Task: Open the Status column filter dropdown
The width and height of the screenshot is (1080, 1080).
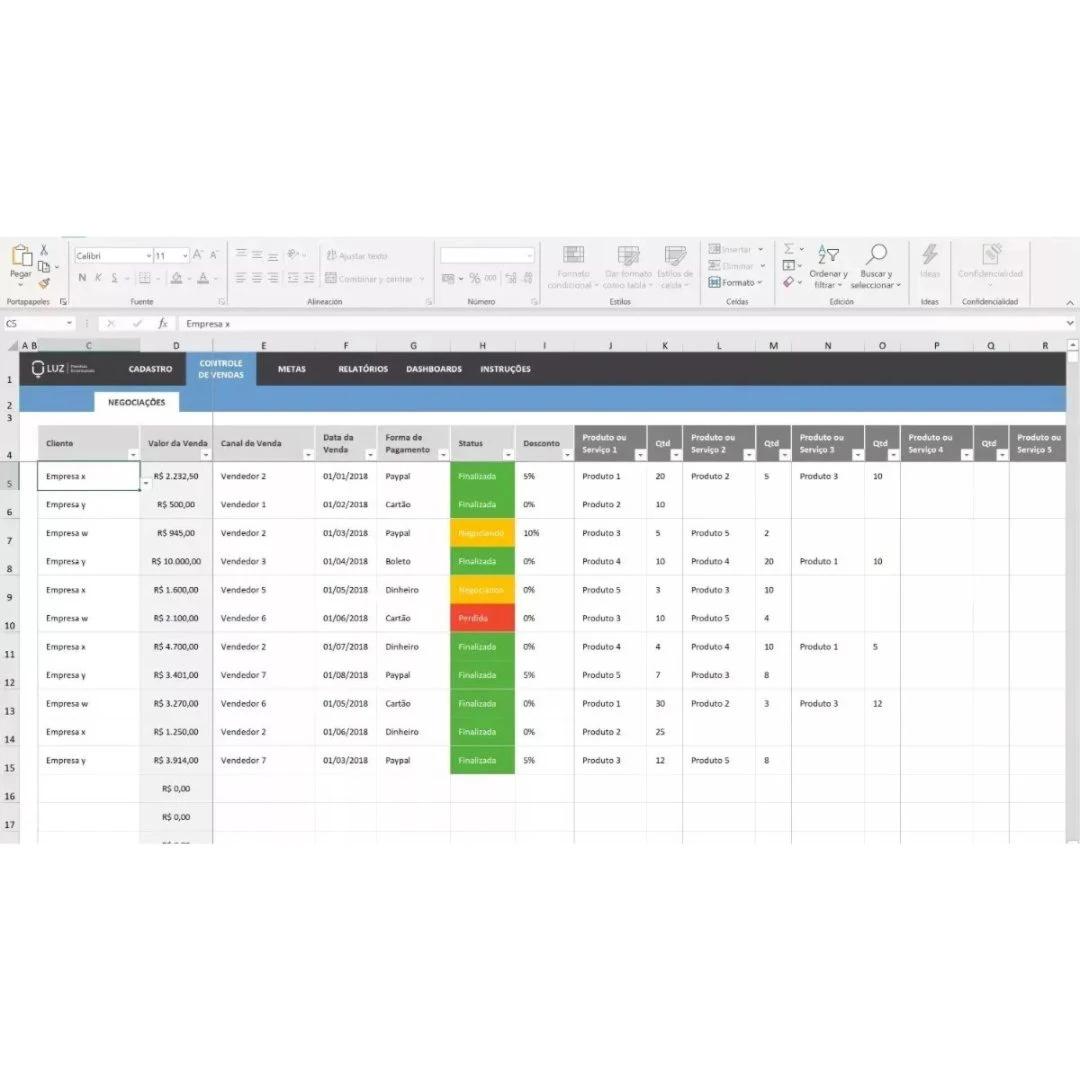Action: [x=507, y=455]
